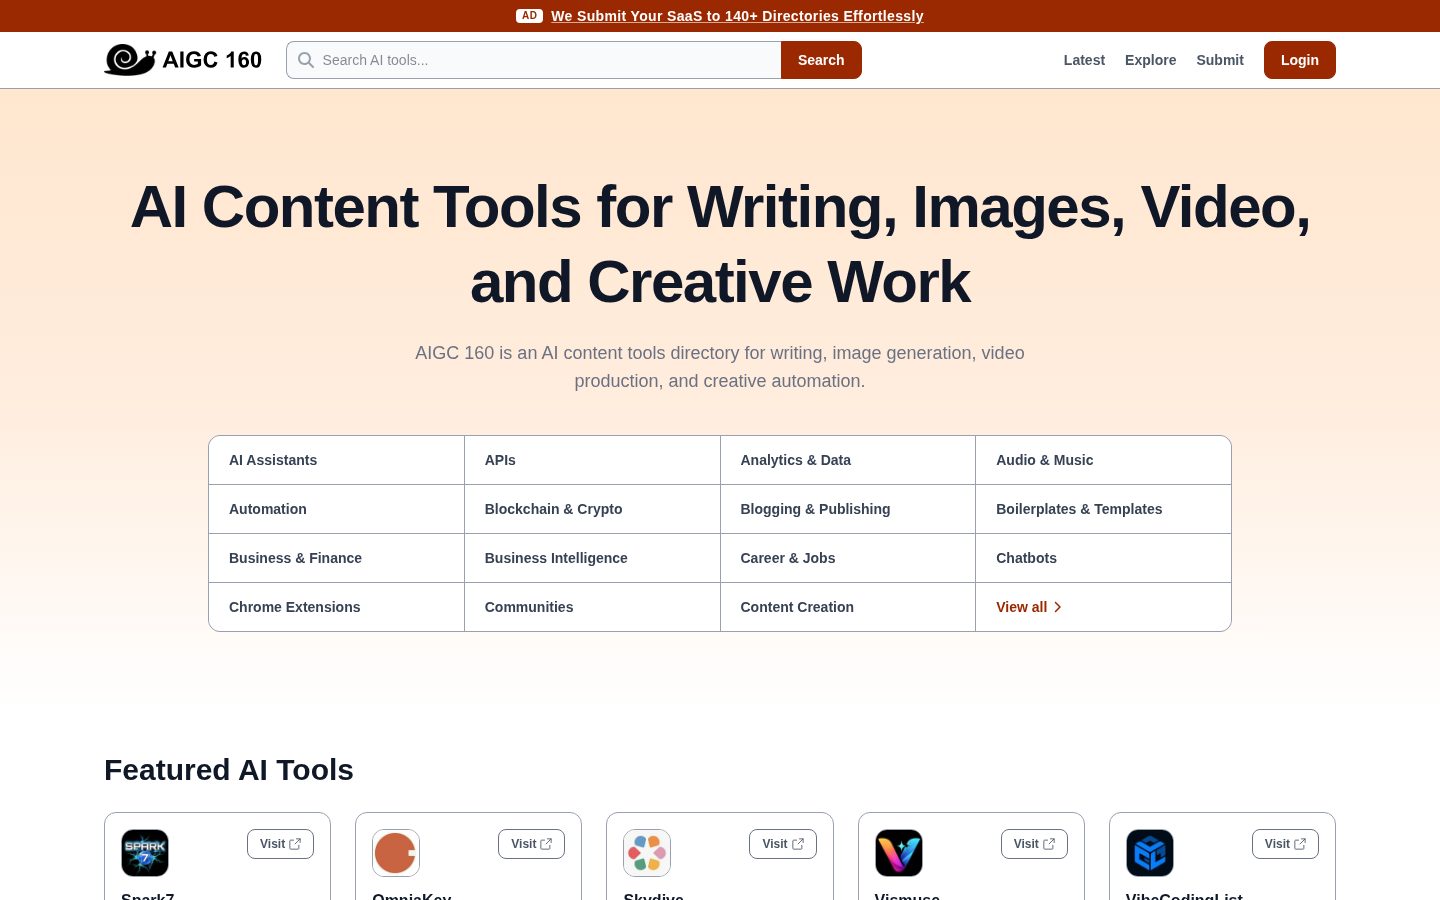Browse the Career & Jobs category

click(x=848, y=558)
